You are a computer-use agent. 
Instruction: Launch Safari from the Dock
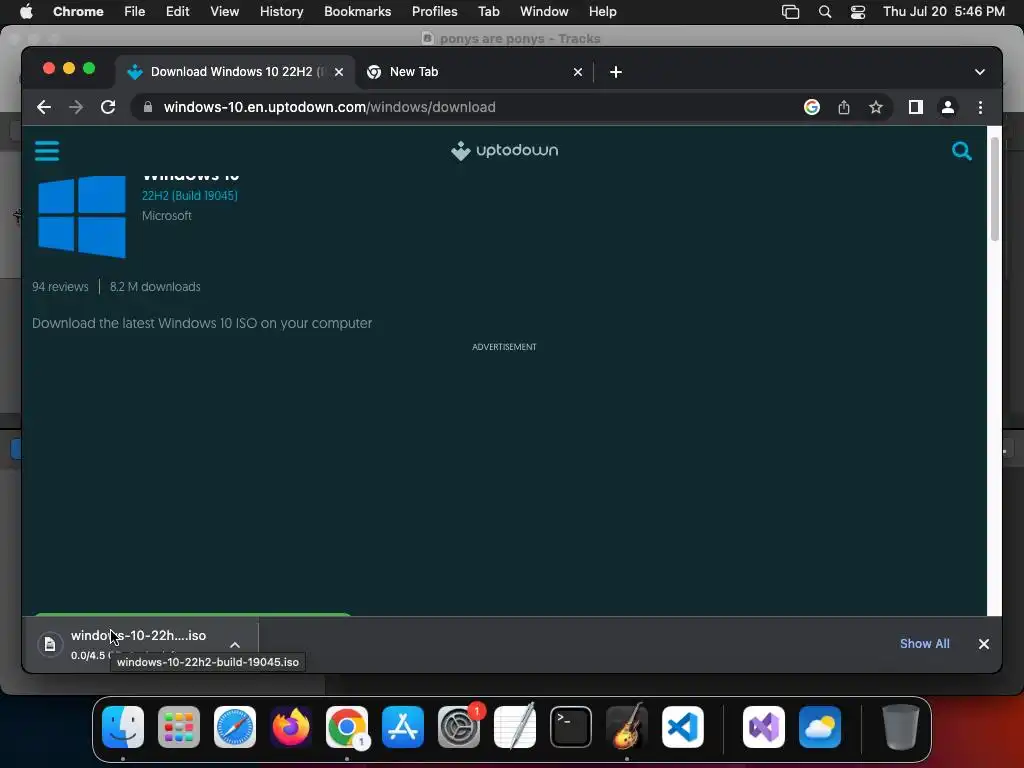tap(235, 727)
